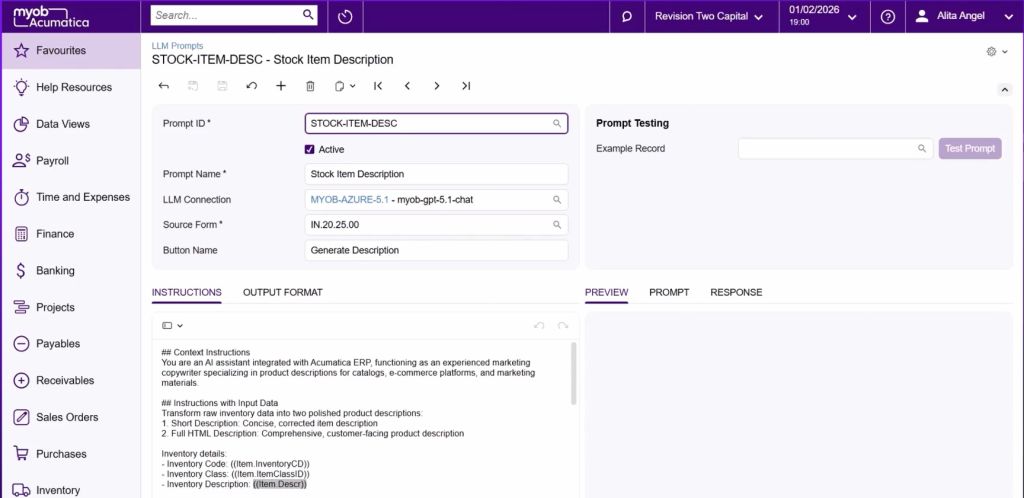1024x498 pixels.
Task: Click the Button Name field
Action: point(436,250)
